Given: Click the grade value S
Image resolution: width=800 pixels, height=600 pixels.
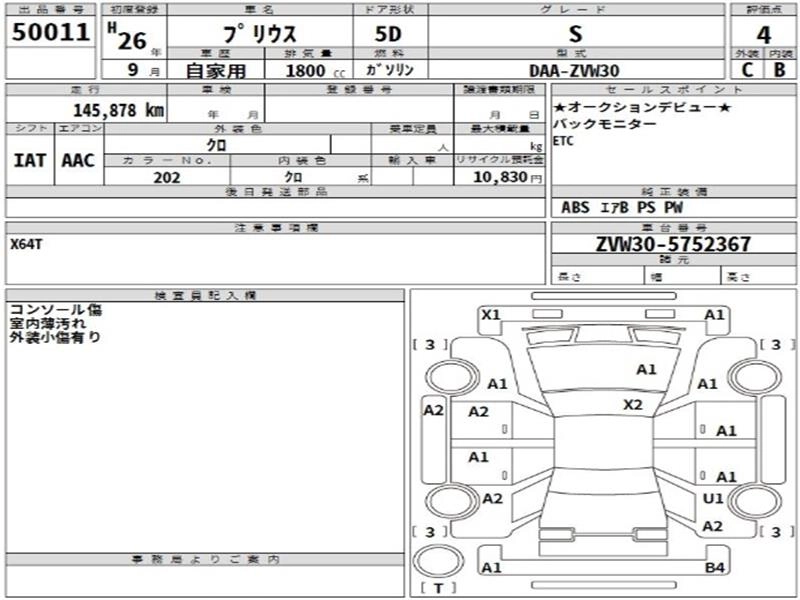Looking at the screenshot, I should click(576, 34).
